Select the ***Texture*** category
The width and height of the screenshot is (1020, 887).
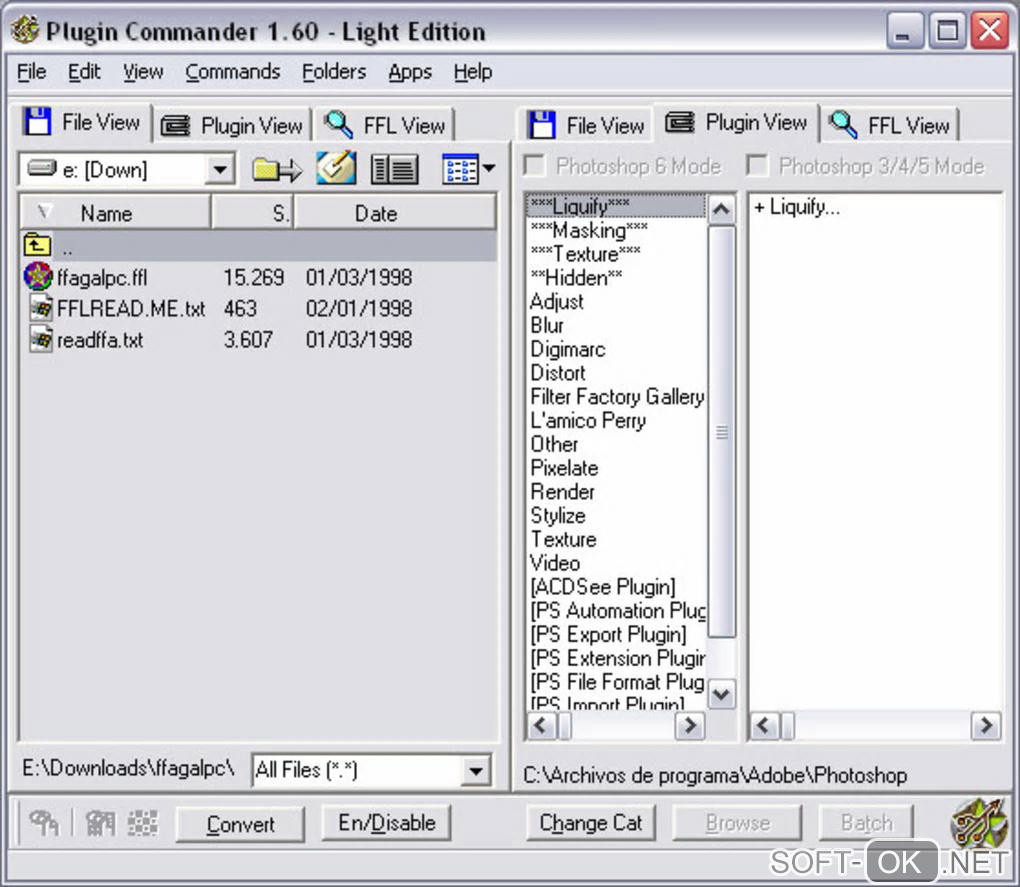(x=615, y=254)
